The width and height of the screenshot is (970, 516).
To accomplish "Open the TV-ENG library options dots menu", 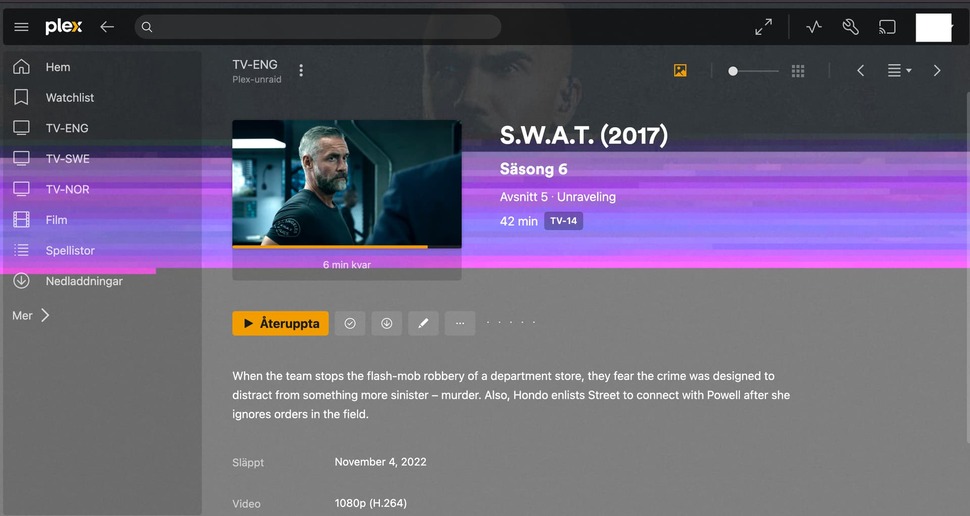I will tap(301, 71).
